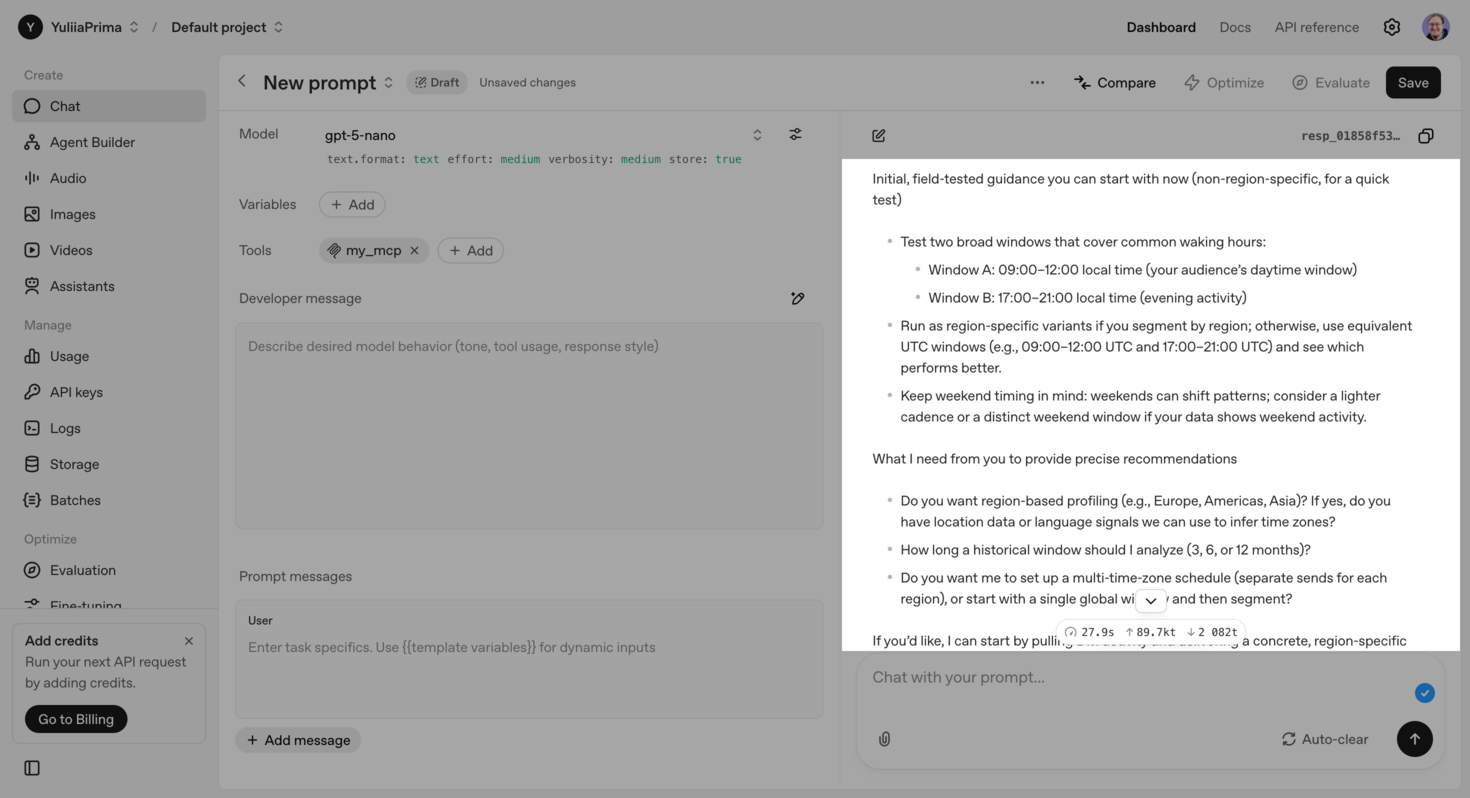This screenshot has height=798, width=1470.
Task: Click the edit developer message icon
Action: pyautogui.click(x=797, y=298)
